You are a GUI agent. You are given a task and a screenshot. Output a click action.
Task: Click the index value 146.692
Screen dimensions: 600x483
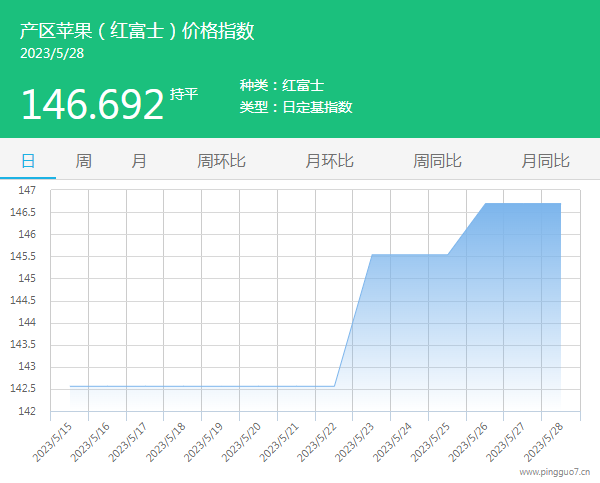tap(93, 104)
